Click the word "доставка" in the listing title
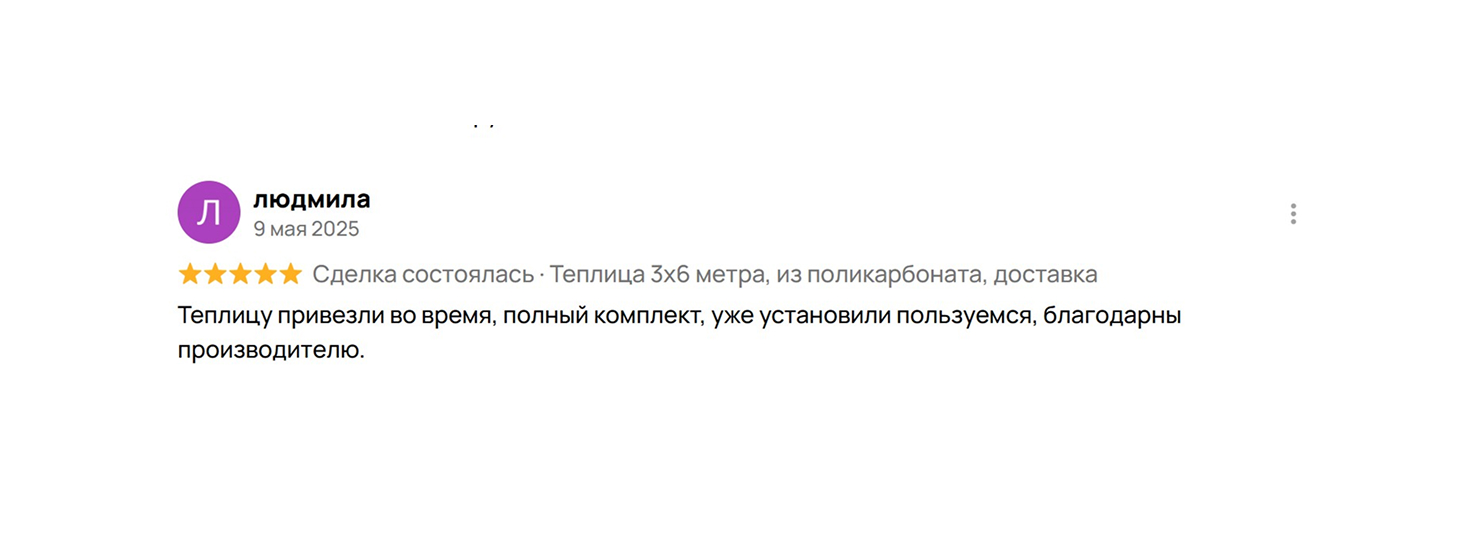Image resolution: width=1460 pixels, height=540 pixels. [1045, 274]
